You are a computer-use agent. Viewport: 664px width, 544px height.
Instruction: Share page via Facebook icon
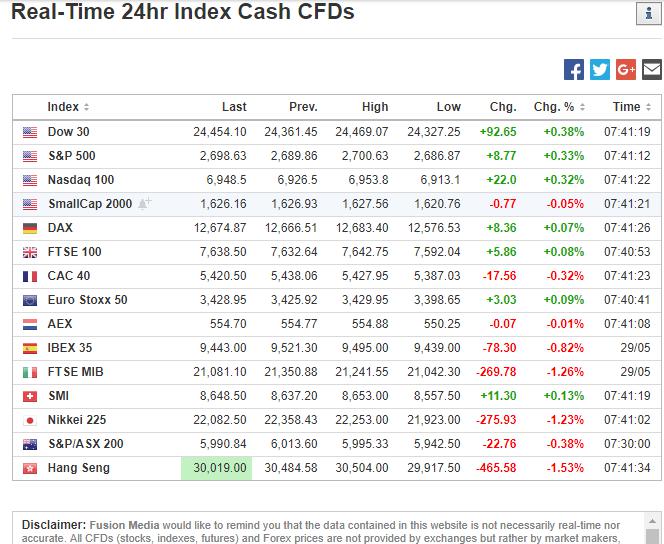point(574,69)
